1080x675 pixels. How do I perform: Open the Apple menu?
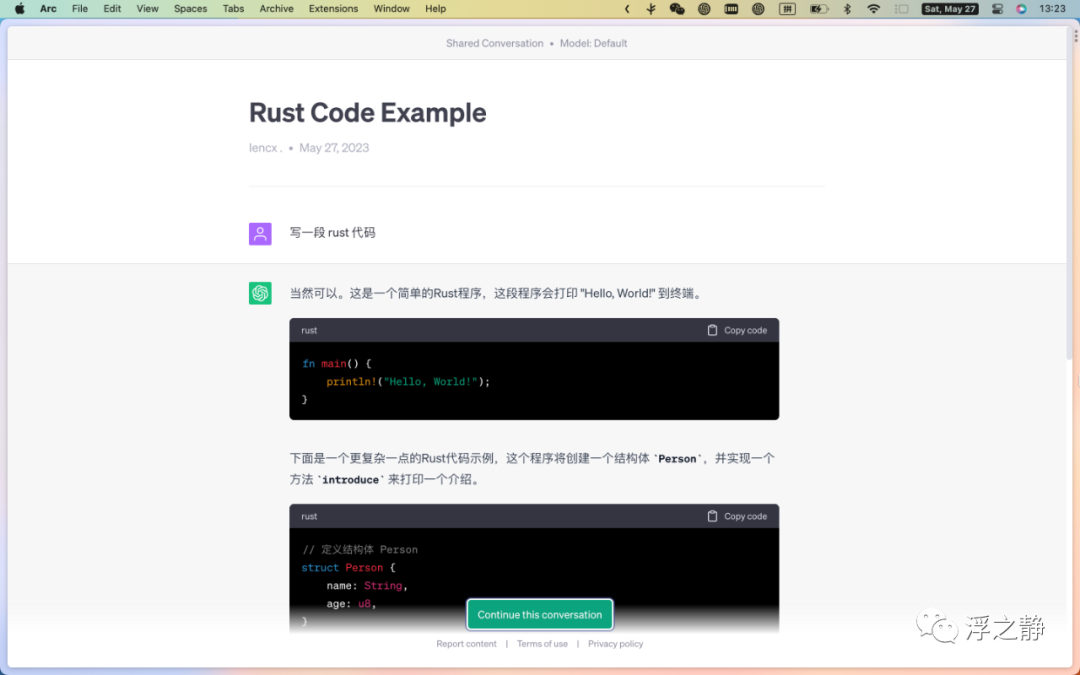click(19, 9)
